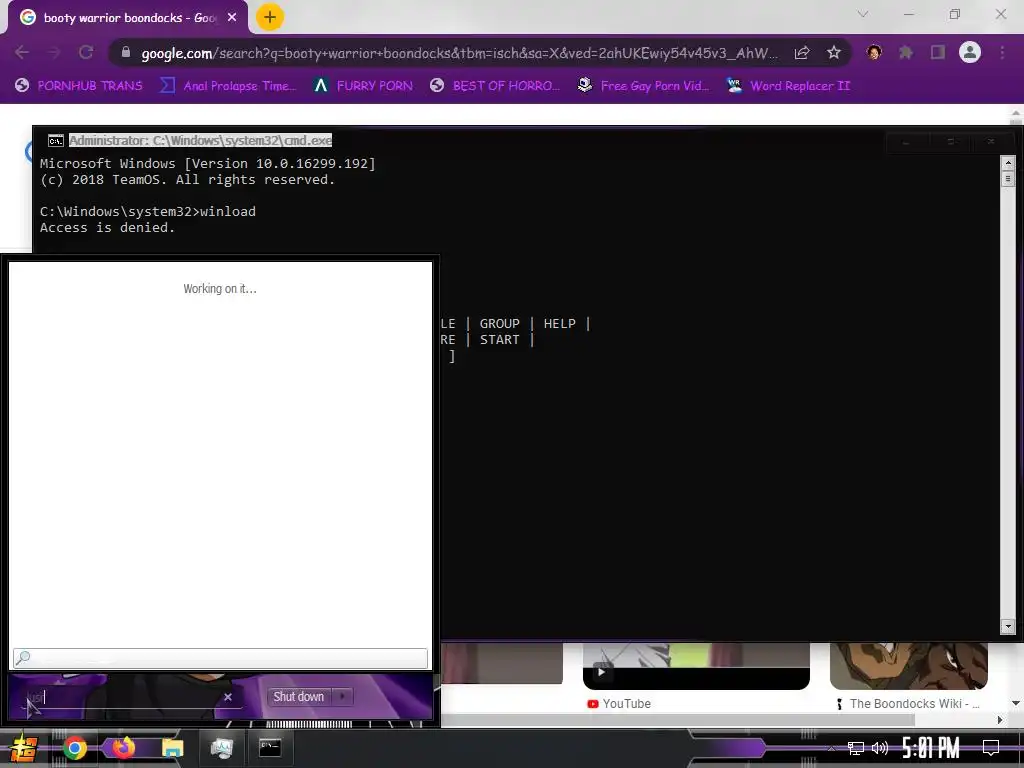Open File Explorer from the taskbar

click(172, 748)
